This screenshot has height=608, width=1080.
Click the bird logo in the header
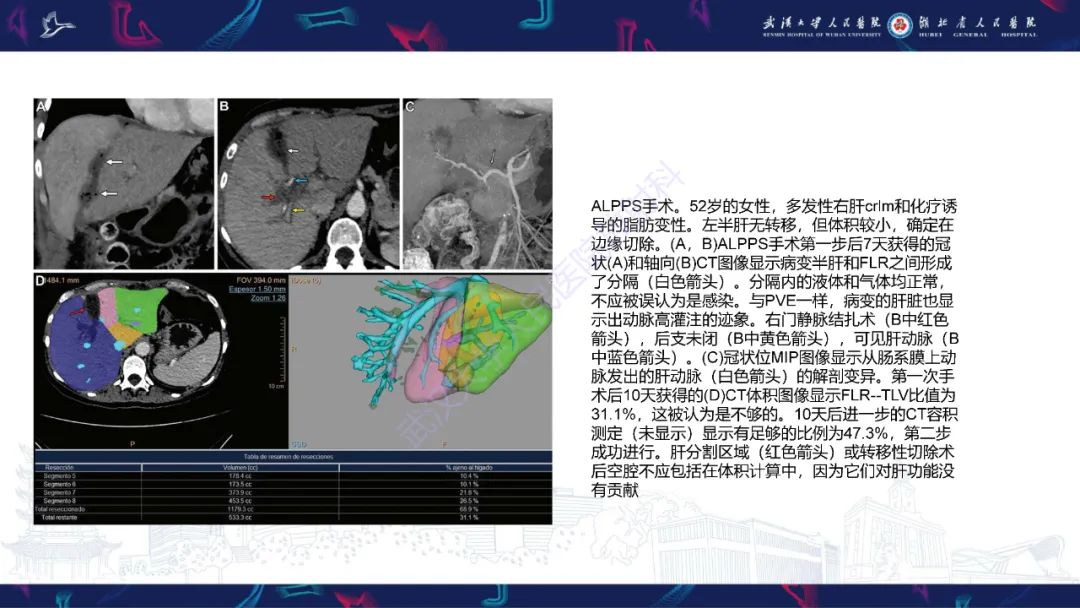(56, 25)
